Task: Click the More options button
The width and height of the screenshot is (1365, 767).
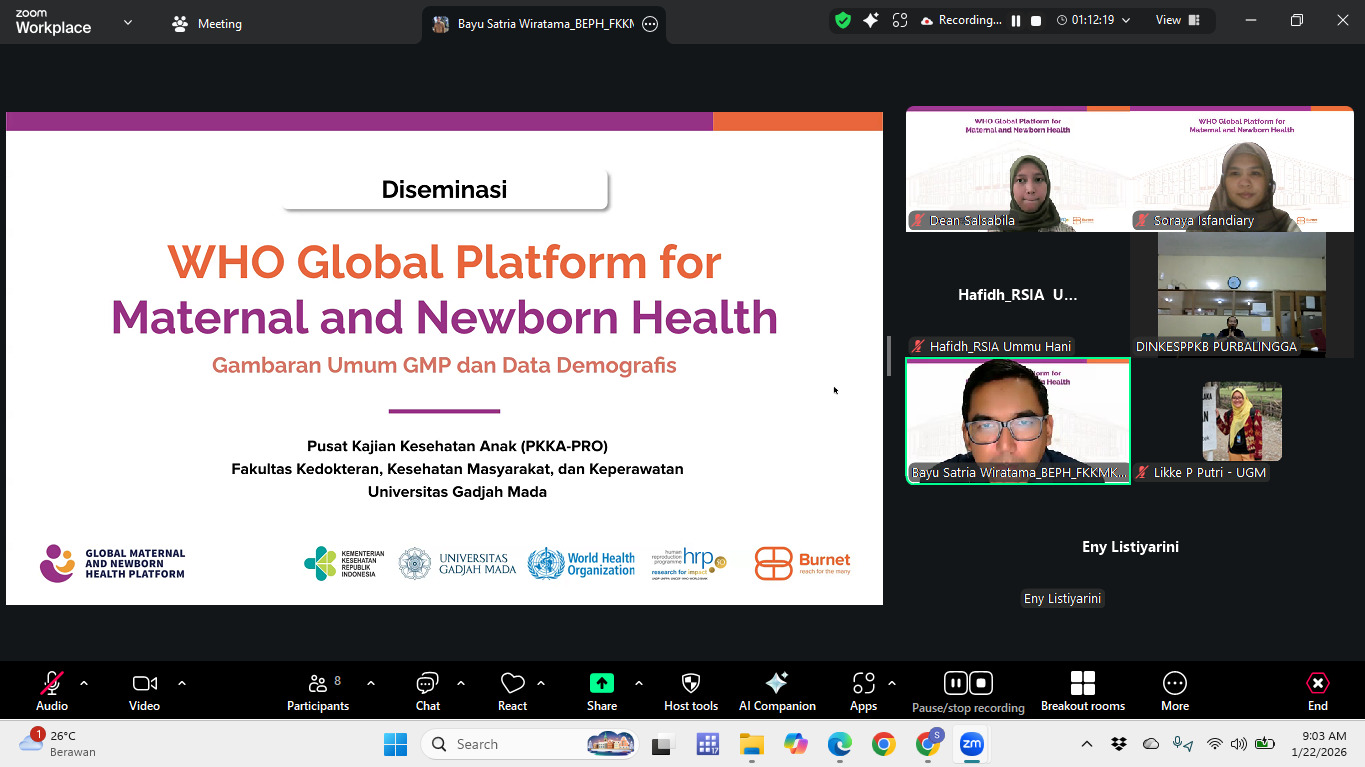Action: 1174,690
